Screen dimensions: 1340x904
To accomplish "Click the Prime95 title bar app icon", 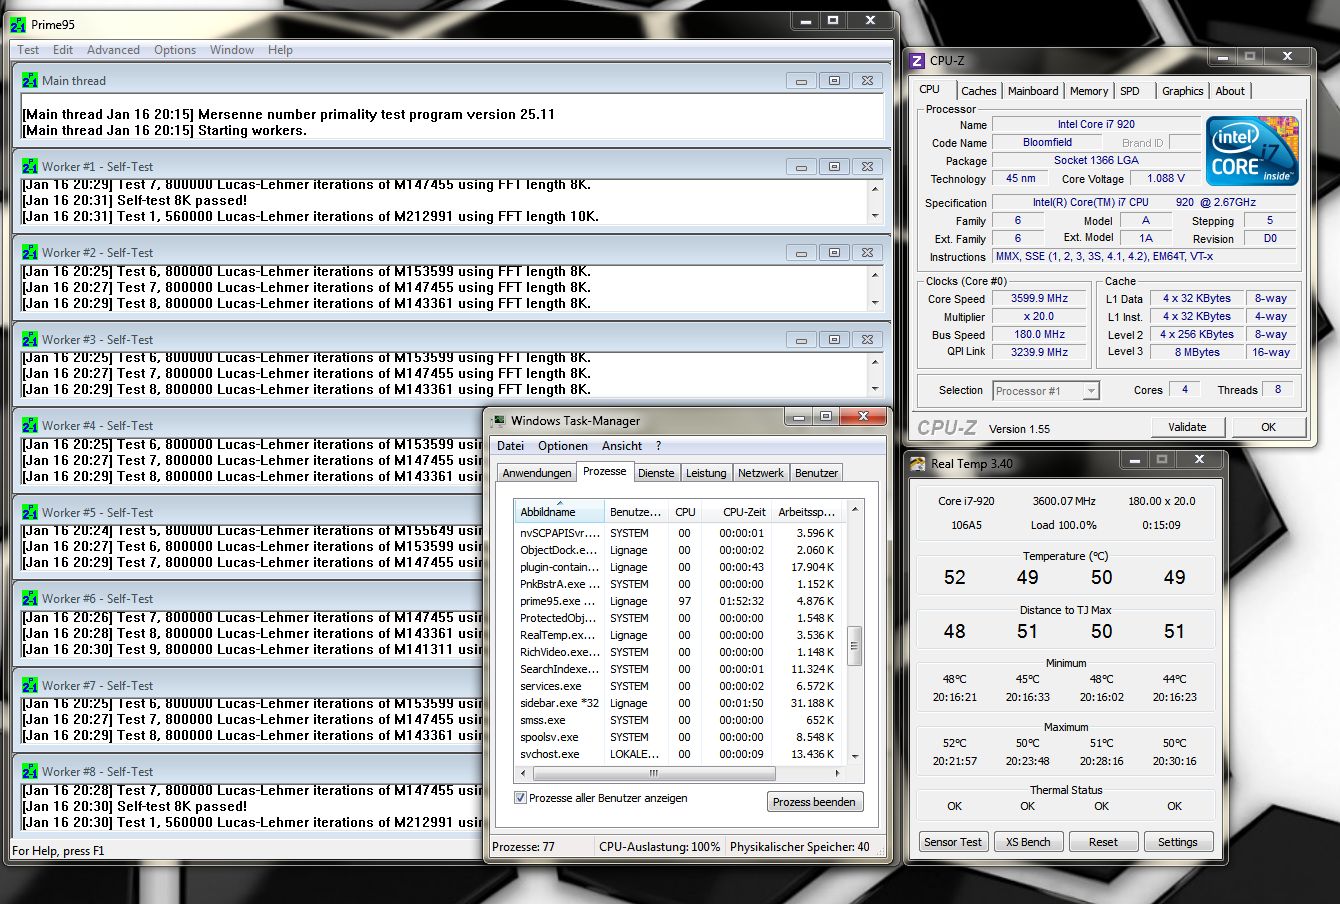I will tap(18, 24).
